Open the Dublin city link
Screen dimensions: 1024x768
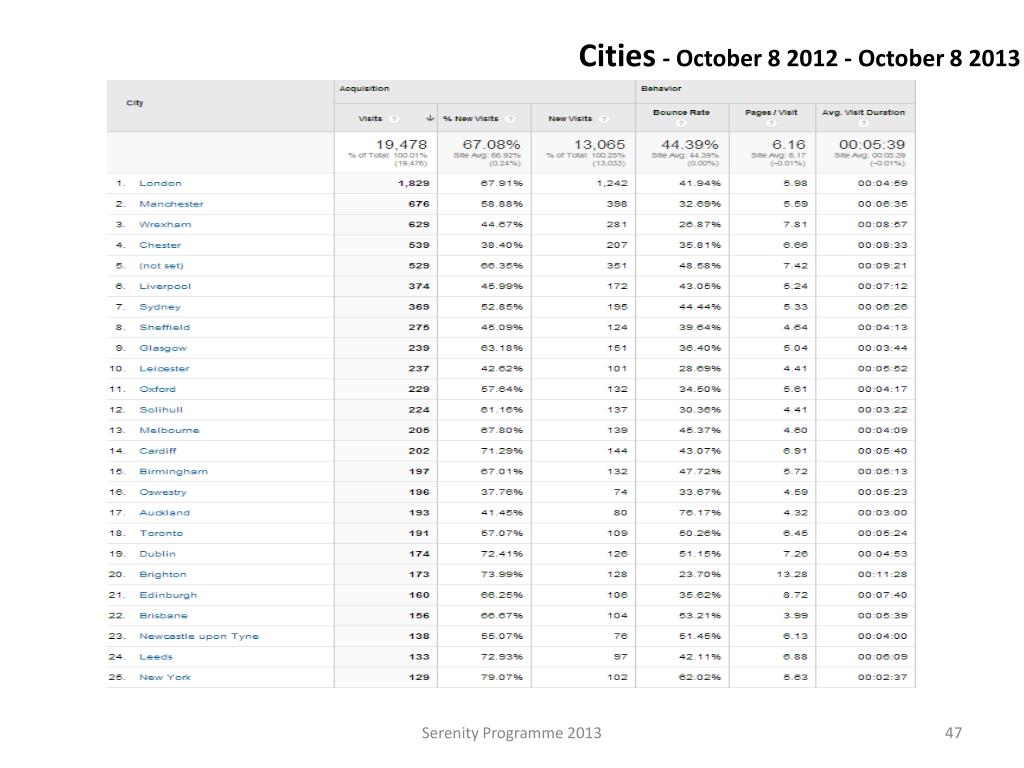point(157,554)
